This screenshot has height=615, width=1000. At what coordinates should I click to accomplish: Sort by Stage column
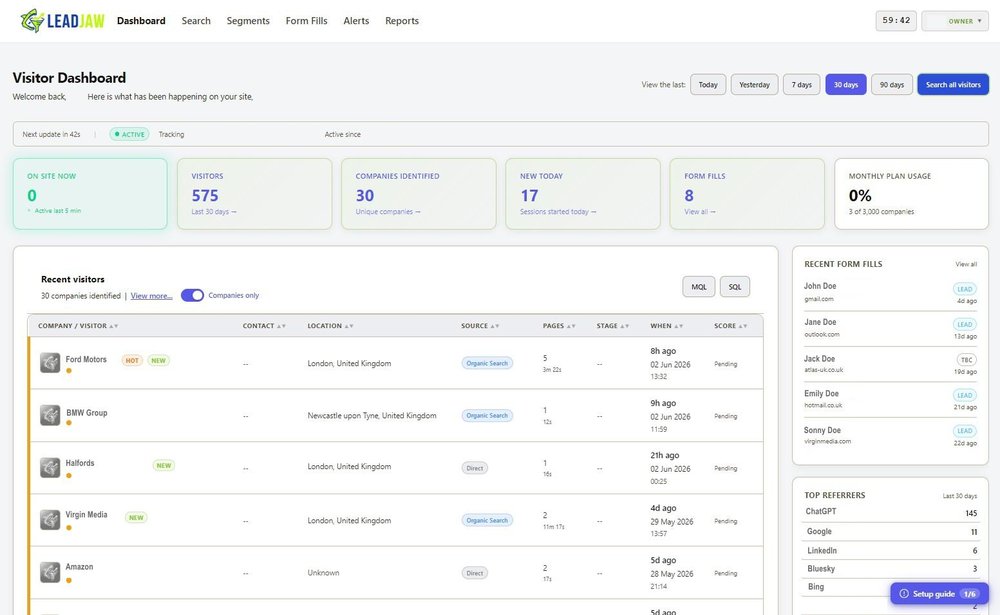(613, 326)
